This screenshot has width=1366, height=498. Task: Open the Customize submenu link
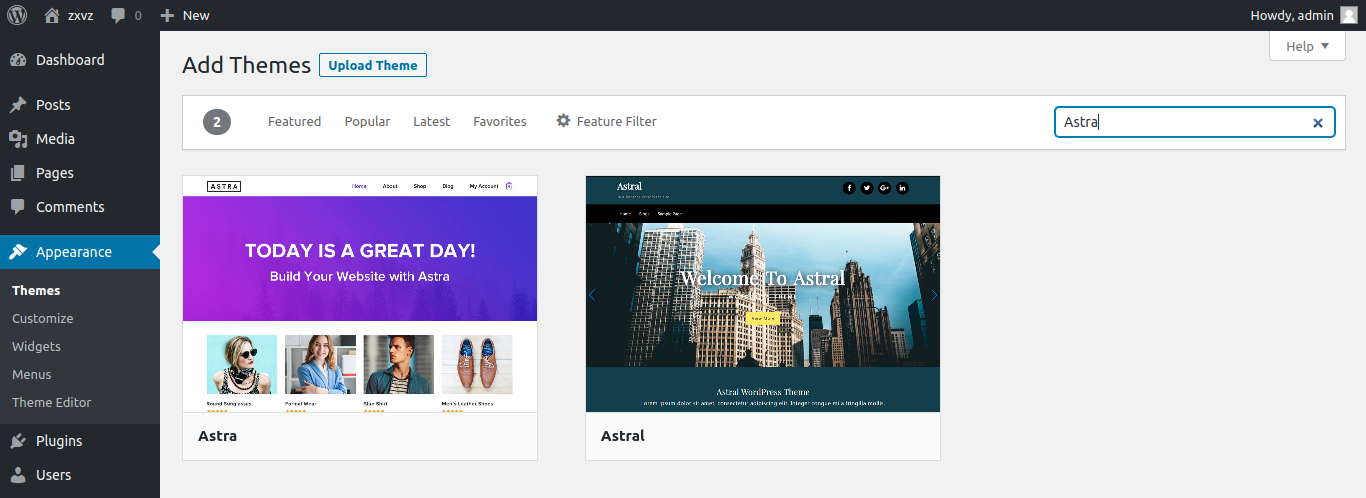click(42, 318)
